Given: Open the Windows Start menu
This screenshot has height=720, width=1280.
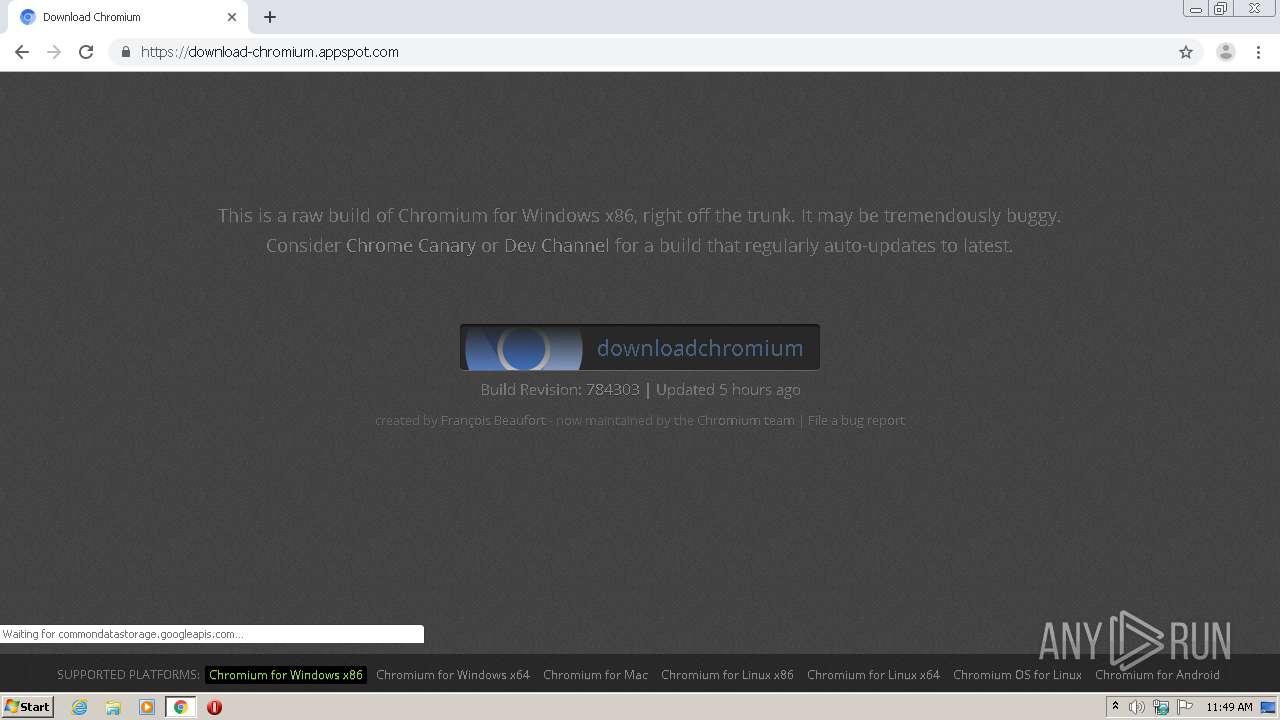Looking at the screenshot, I should pyautogui.click(x=27, y=707).
